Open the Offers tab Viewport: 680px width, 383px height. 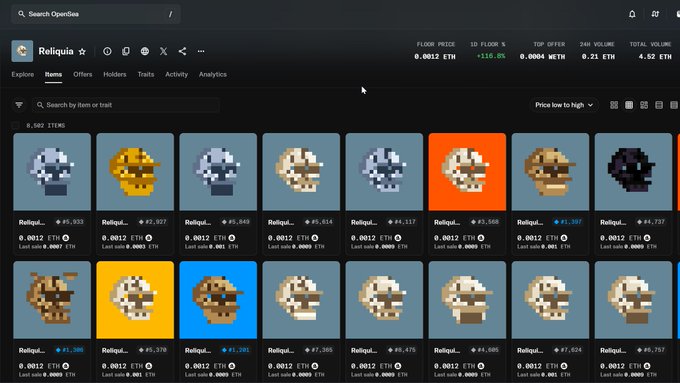[x=82, y=74]
